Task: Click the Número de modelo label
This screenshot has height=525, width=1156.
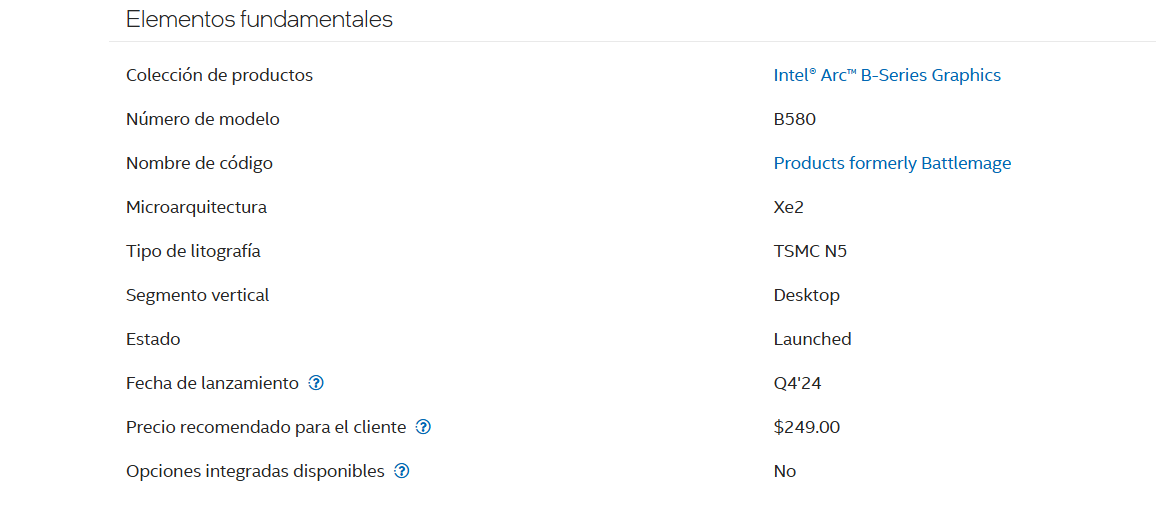Action: click(x=203, y=119)
